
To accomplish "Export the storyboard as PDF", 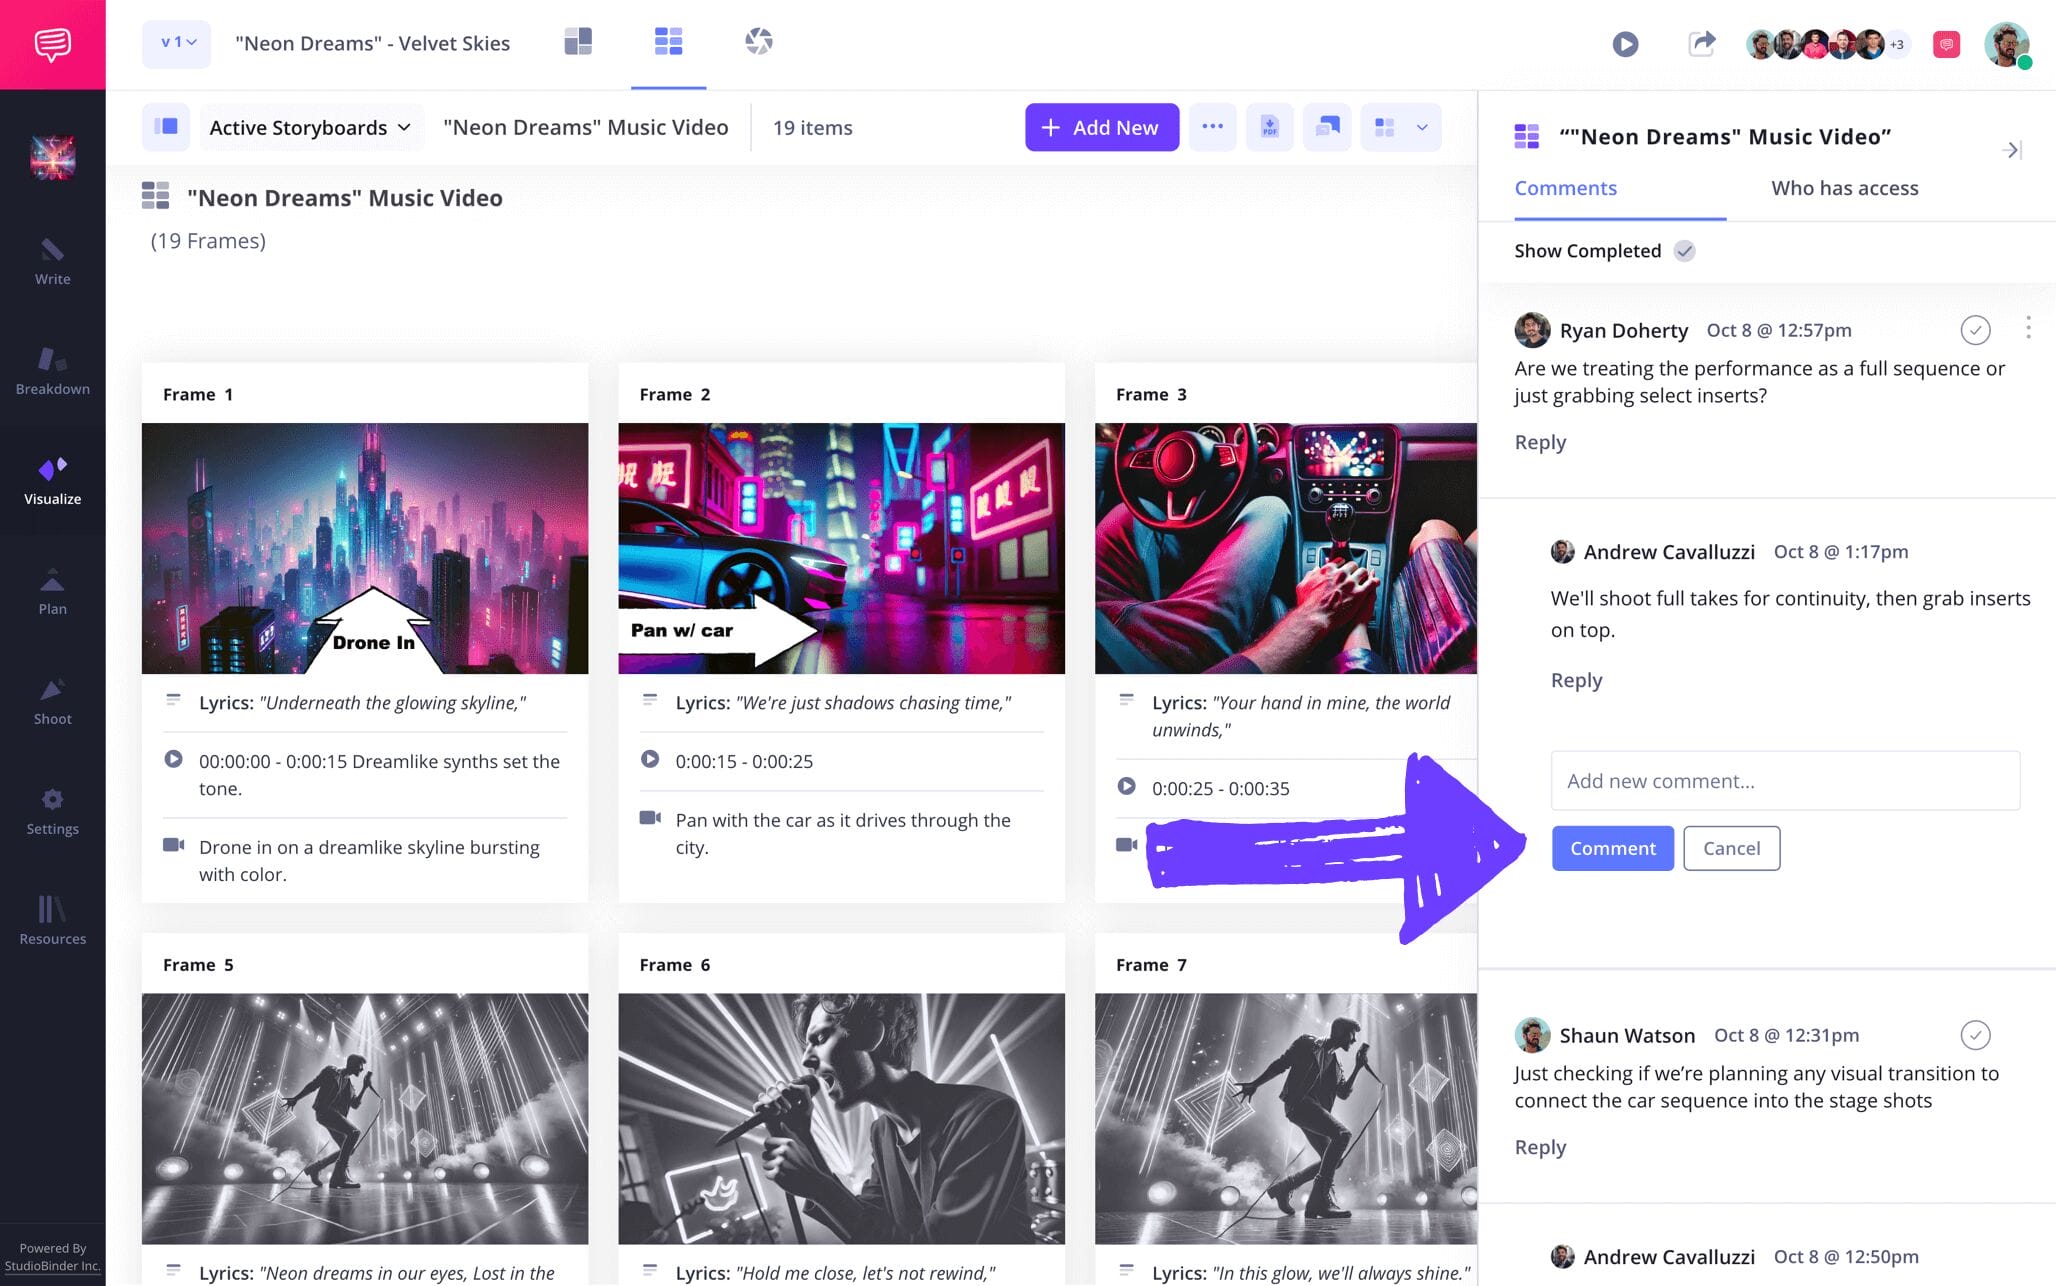I will click(1270, 127).
